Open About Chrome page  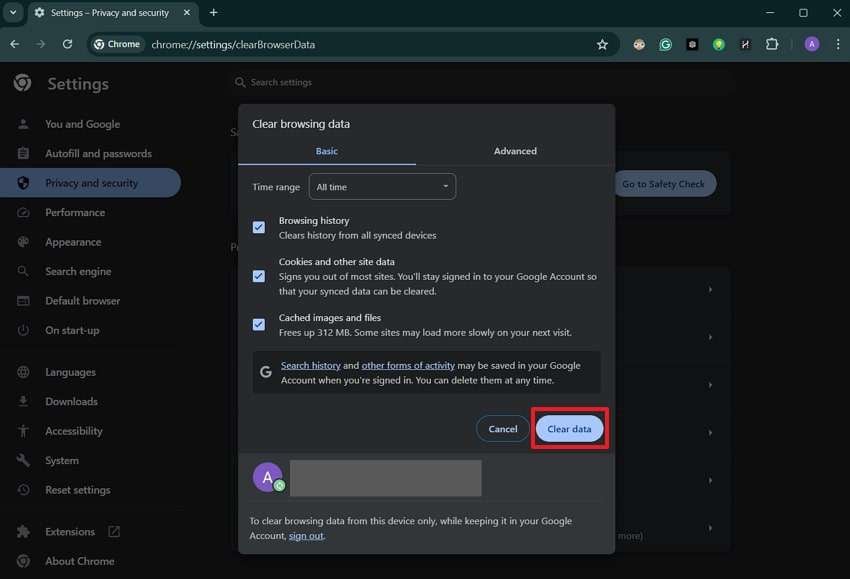point(80,561)
